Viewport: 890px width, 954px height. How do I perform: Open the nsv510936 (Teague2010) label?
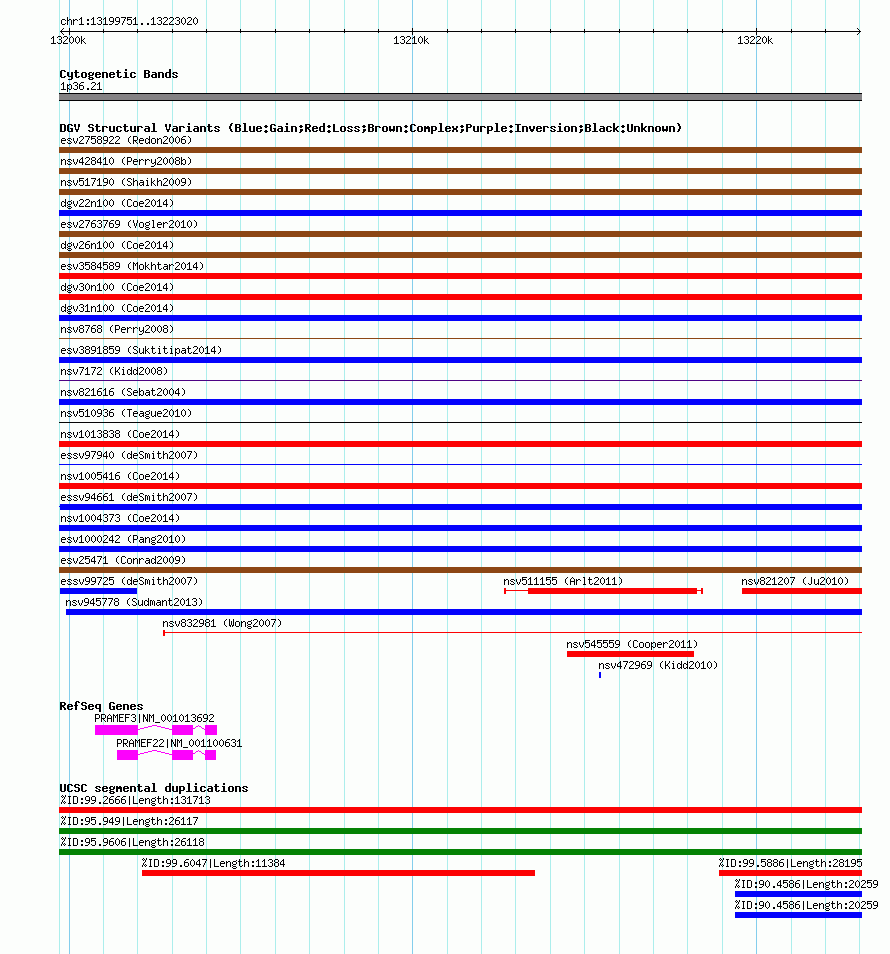[126, 413]
